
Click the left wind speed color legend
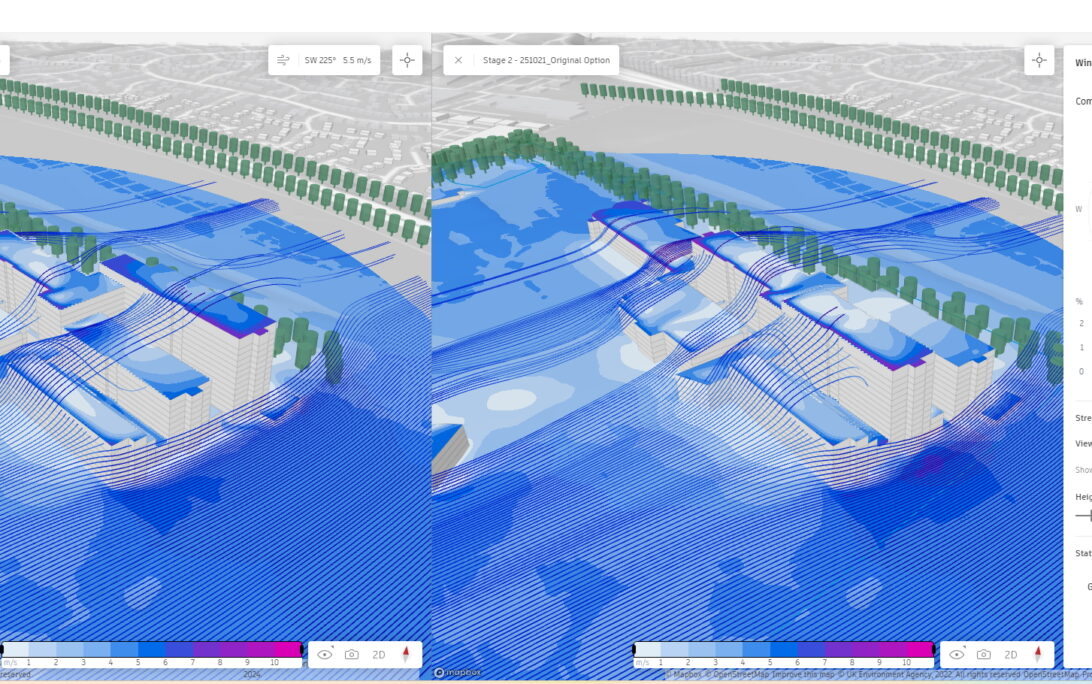(152, 650)
